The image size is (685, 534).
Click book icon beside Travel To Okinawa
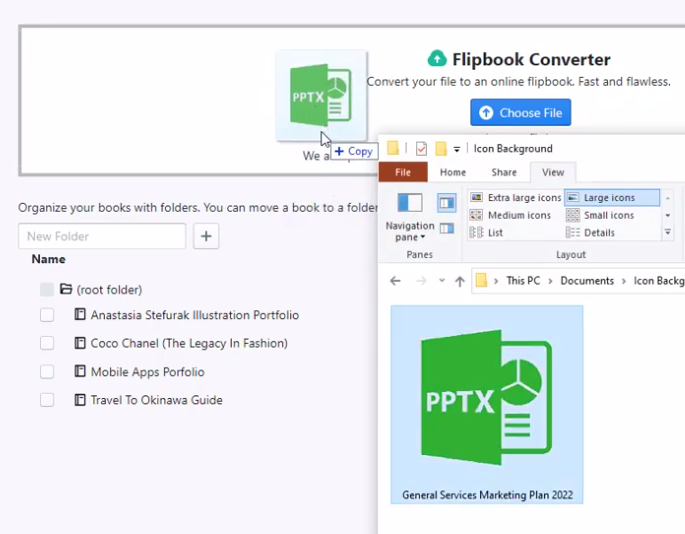pyautogui.click(x=80, y=399)
